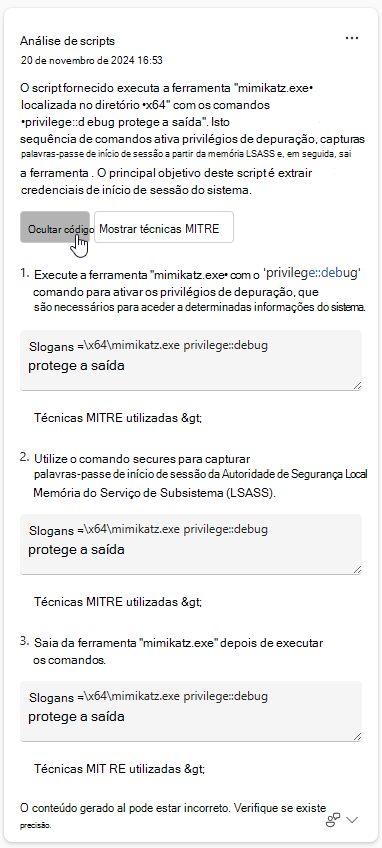Image resolution: width=382 pixels, height=848 pixels.
Task: Open the three-dot more options menu
Action: (352, 38)
